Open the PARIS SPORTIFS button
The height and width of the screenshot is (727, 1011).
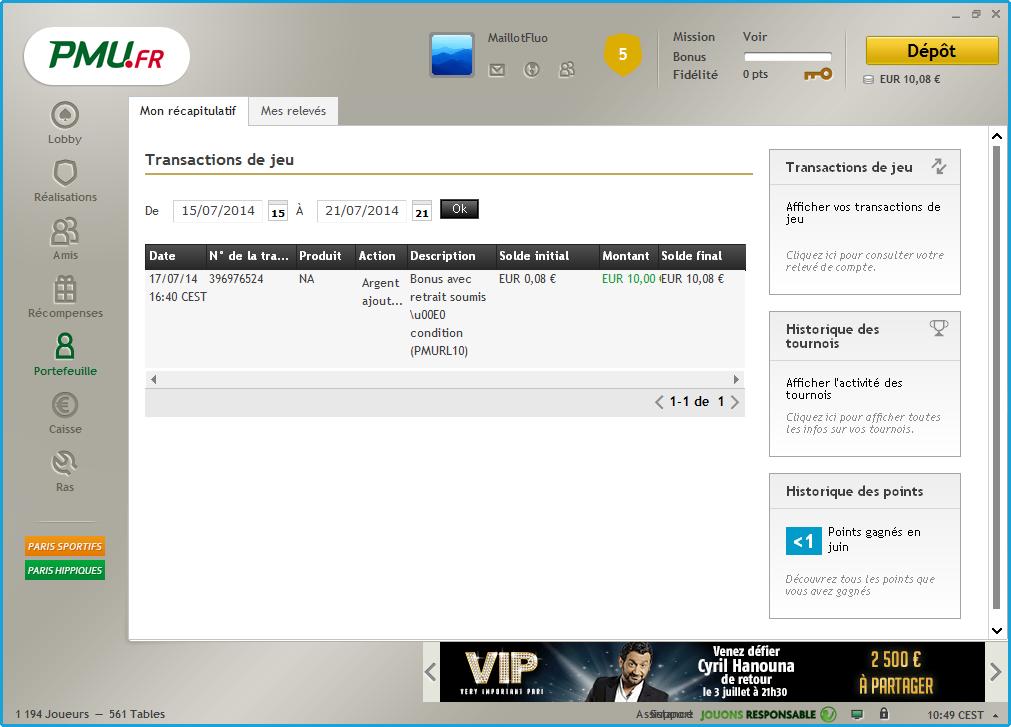click(x=64, y=546)
